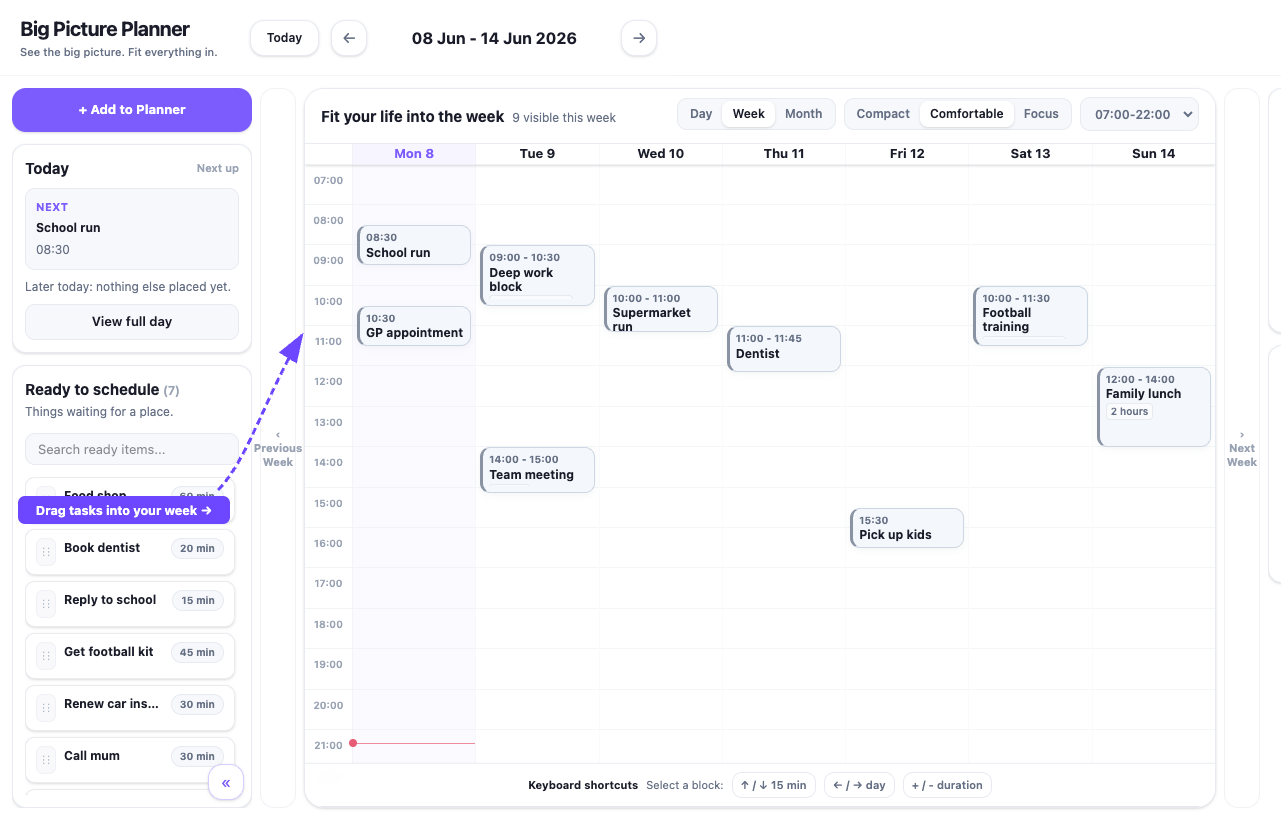Image resolution: width=1281 pixels, height=820 pixels.
Task: Click the NEXT School run card in Today
Action: [x=132, y=229]
